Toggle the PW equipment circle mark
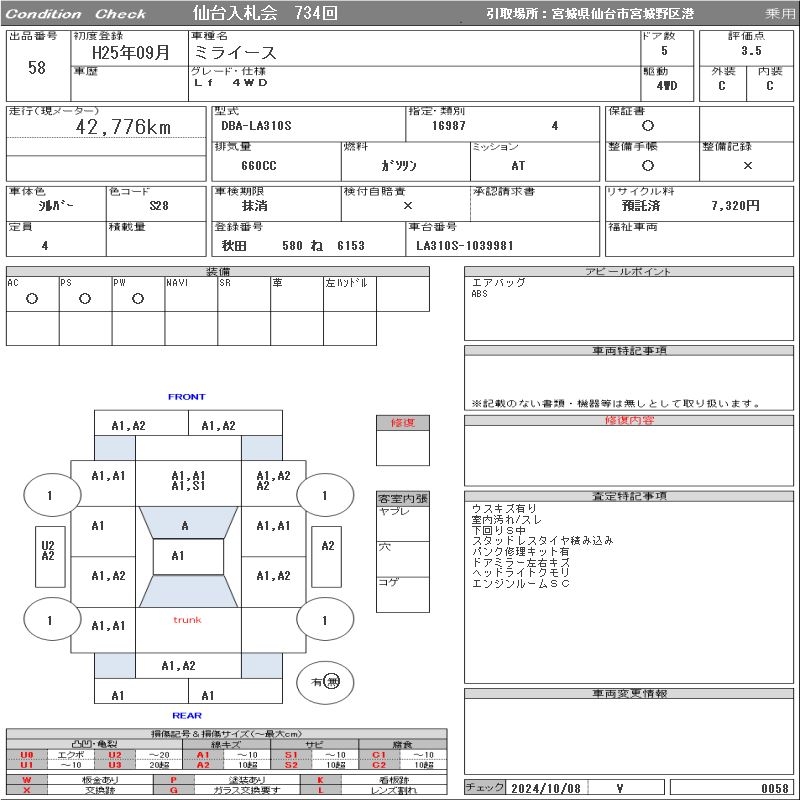Screen dimensions: 800x800 138,298
